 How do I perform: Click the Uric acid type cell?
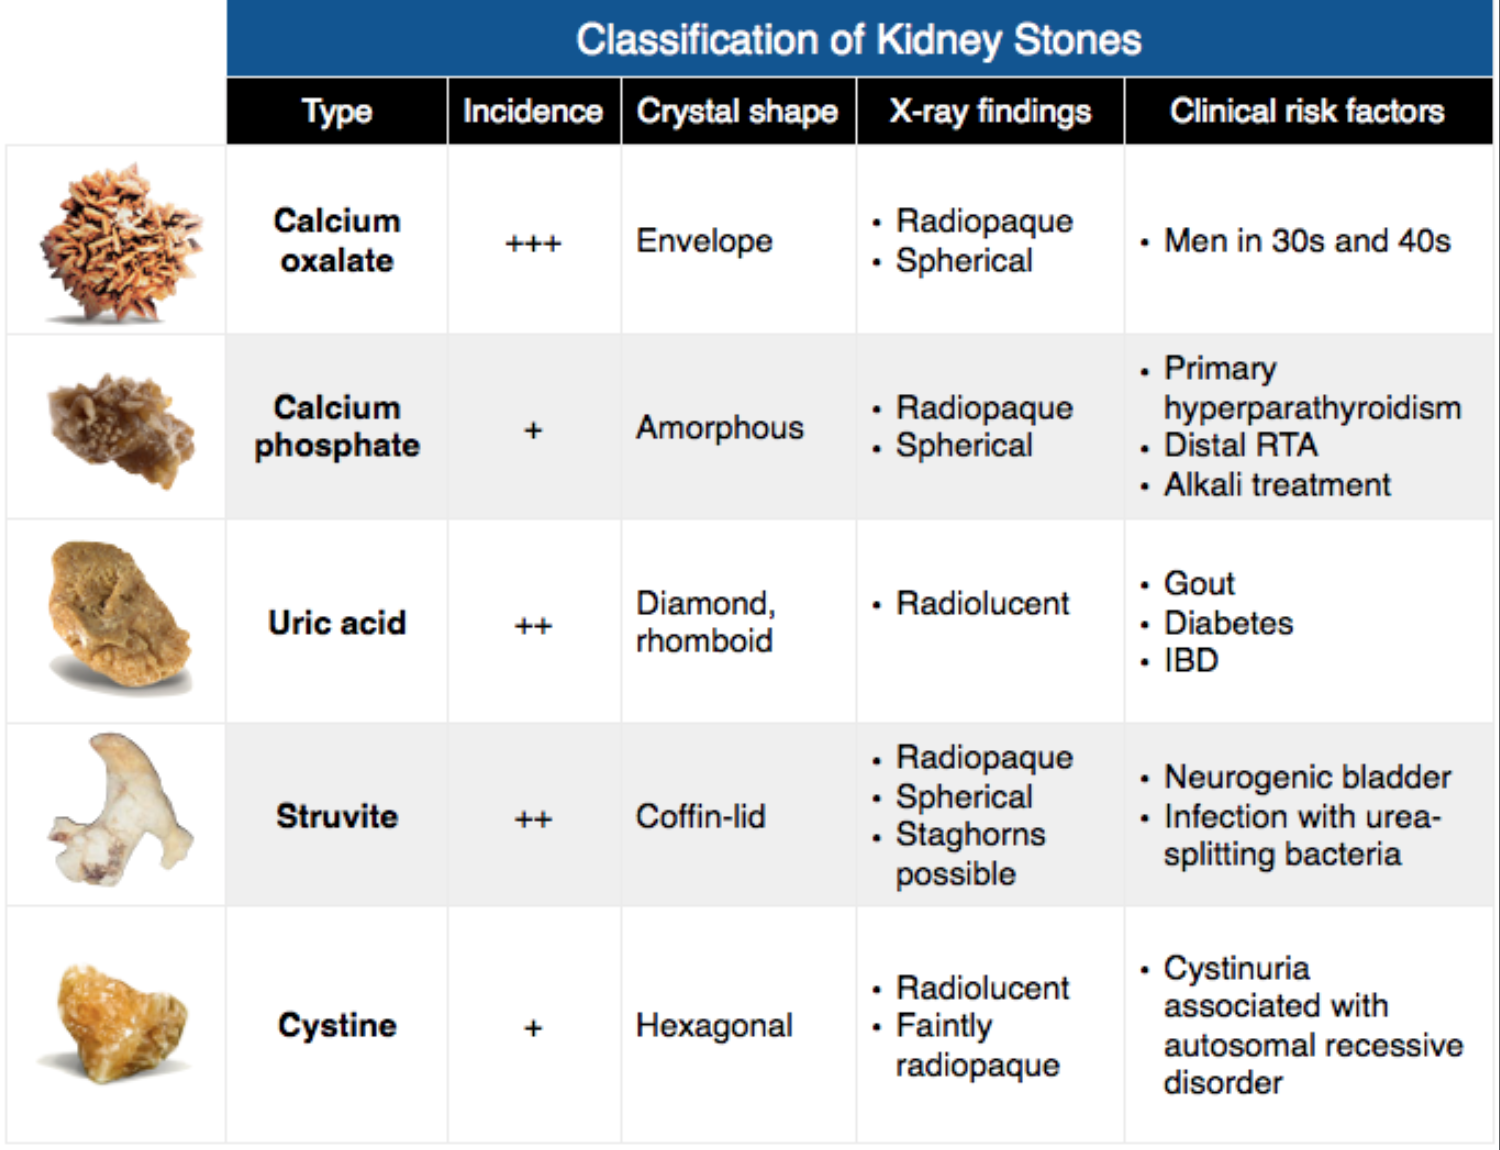pyautogui.click(x=337, y=622)
